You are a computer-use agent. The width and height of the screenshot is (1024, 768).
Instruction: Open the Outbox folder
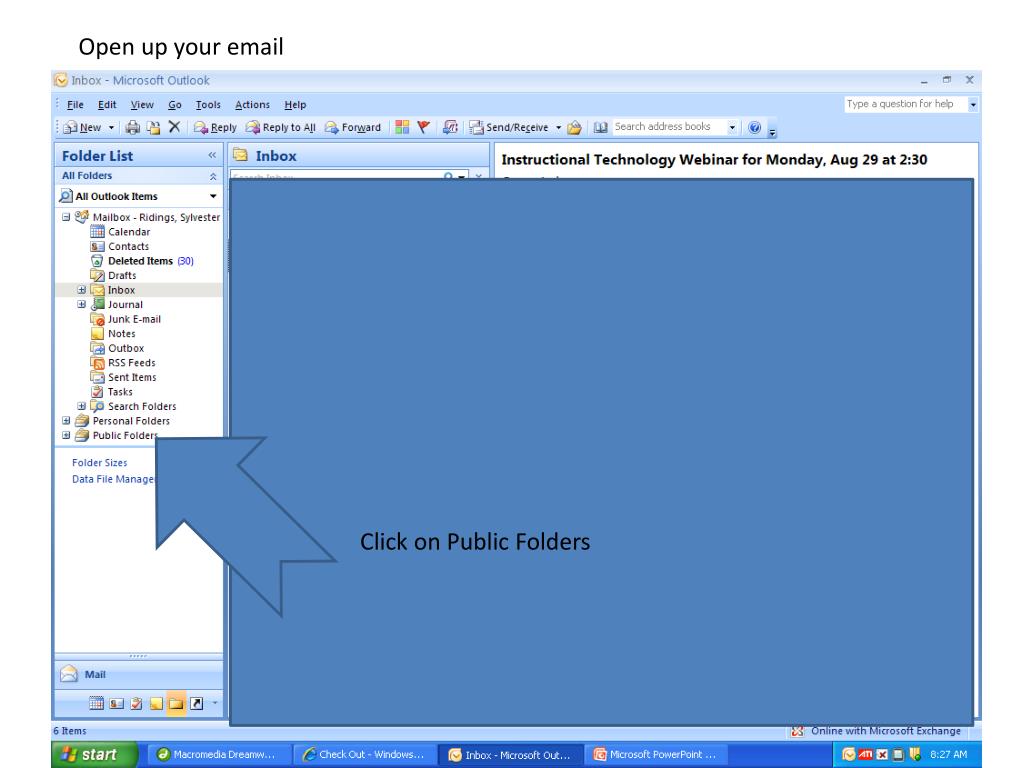(x=126, y=348)
